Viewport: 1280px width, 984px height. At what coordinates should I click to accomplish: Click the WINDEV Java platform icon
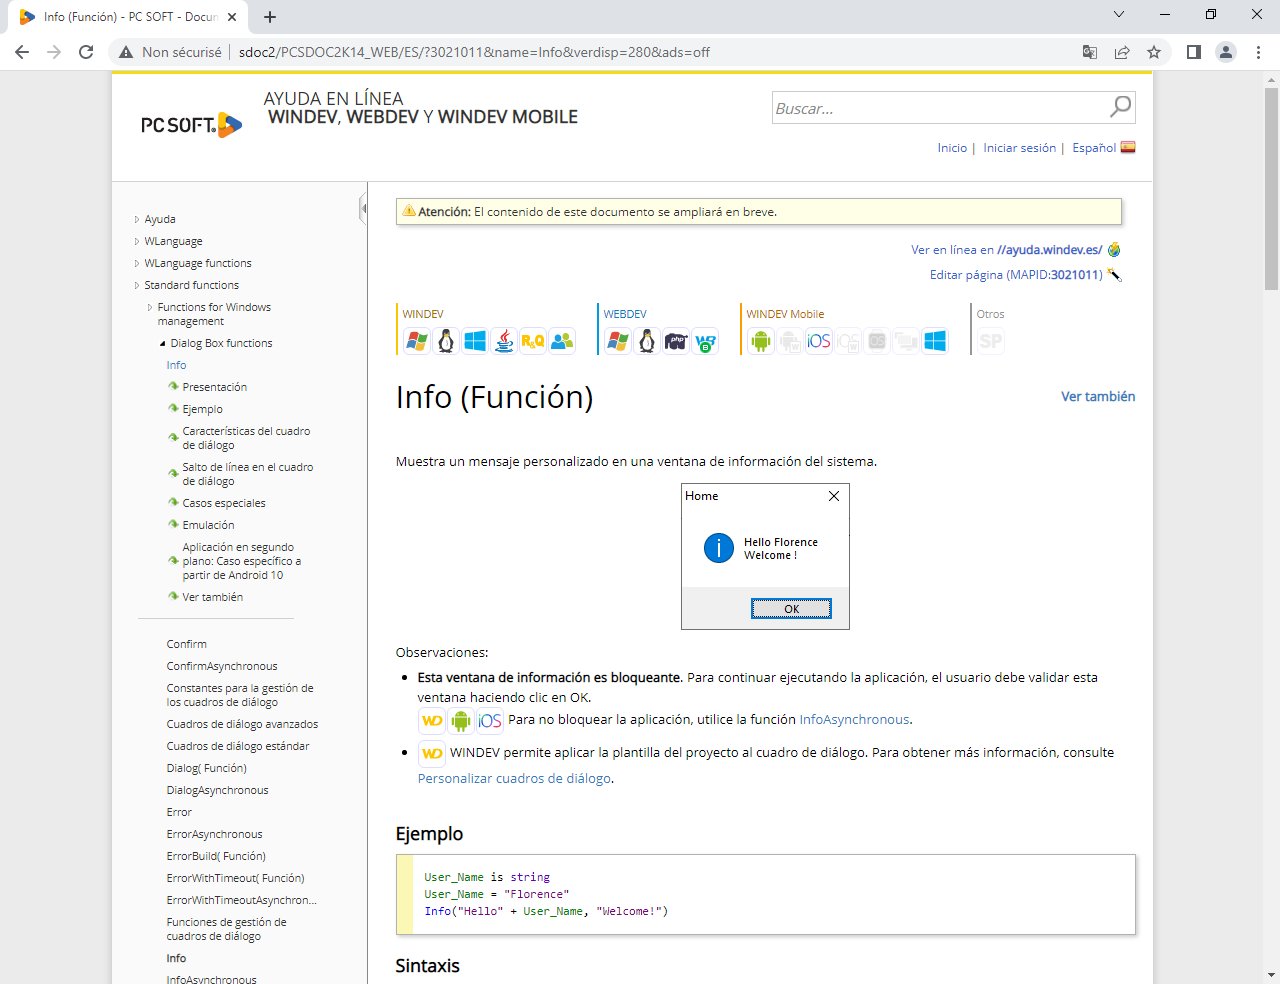tap(504, 341)
